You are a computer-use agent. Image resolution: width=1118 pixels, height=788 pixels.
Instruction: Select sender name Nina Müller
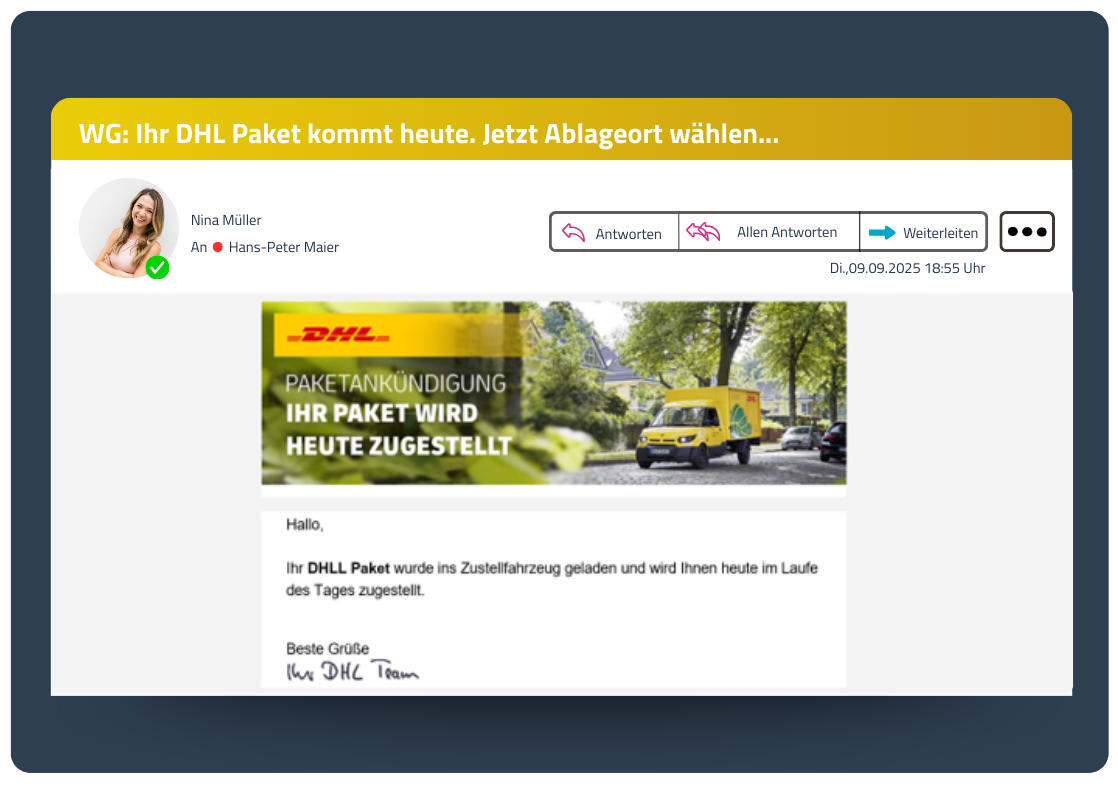click(x=226, y=220)
